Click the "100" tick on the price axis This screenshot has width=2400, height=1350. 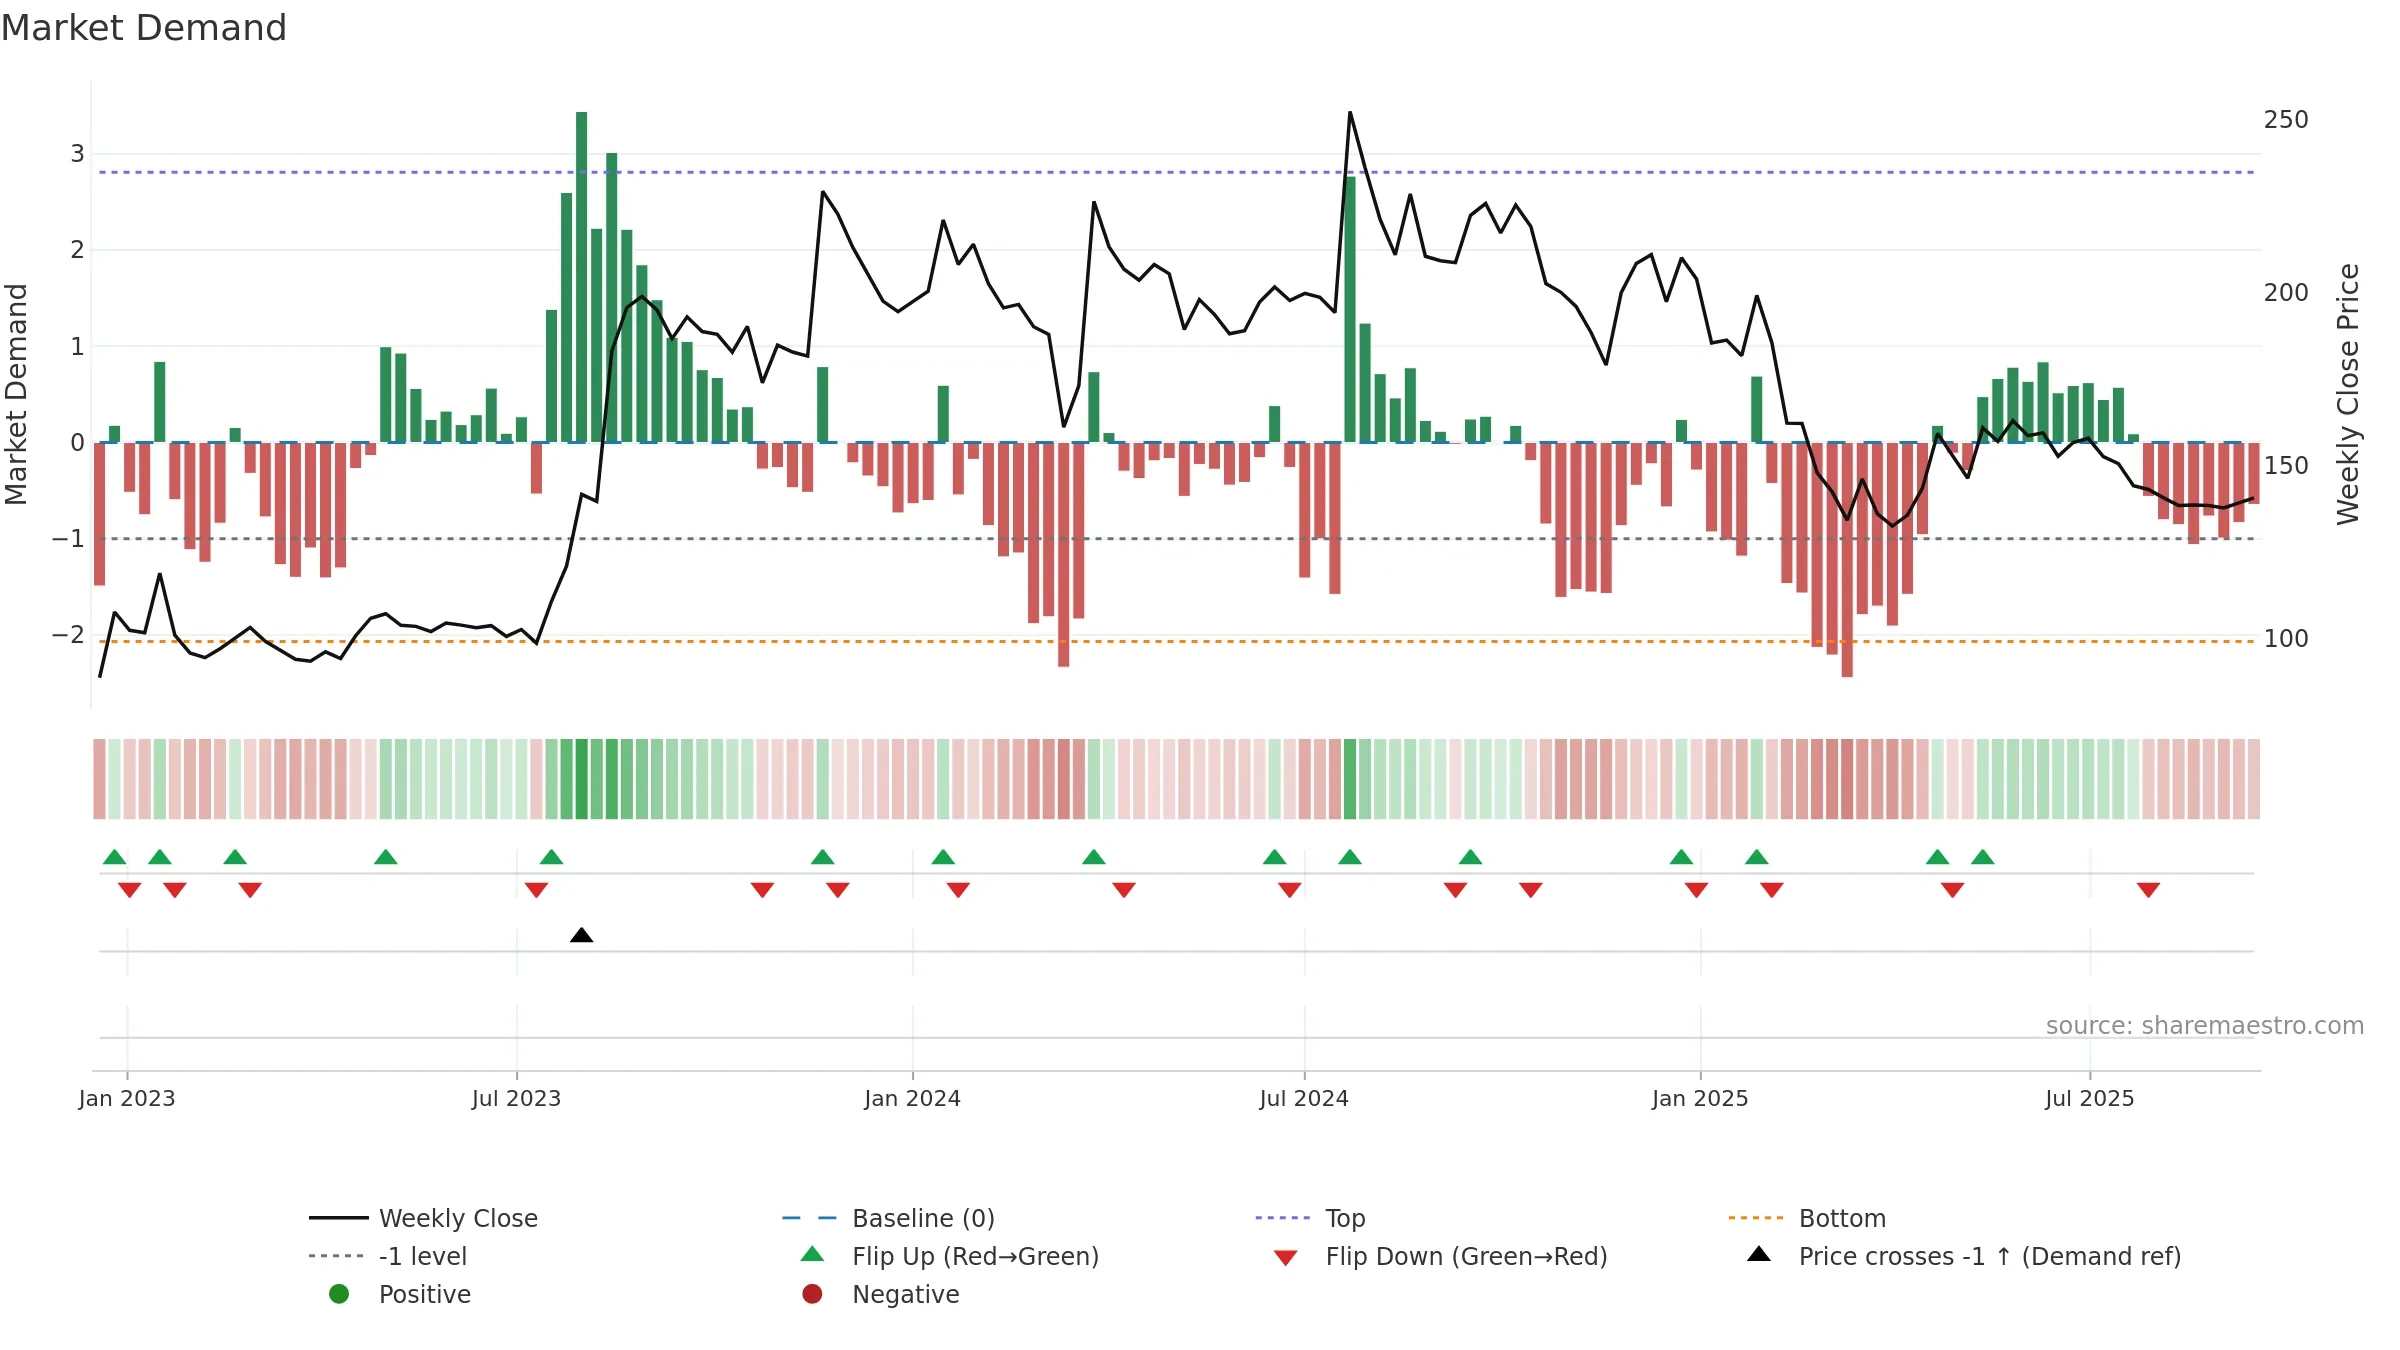(2286, 639)
